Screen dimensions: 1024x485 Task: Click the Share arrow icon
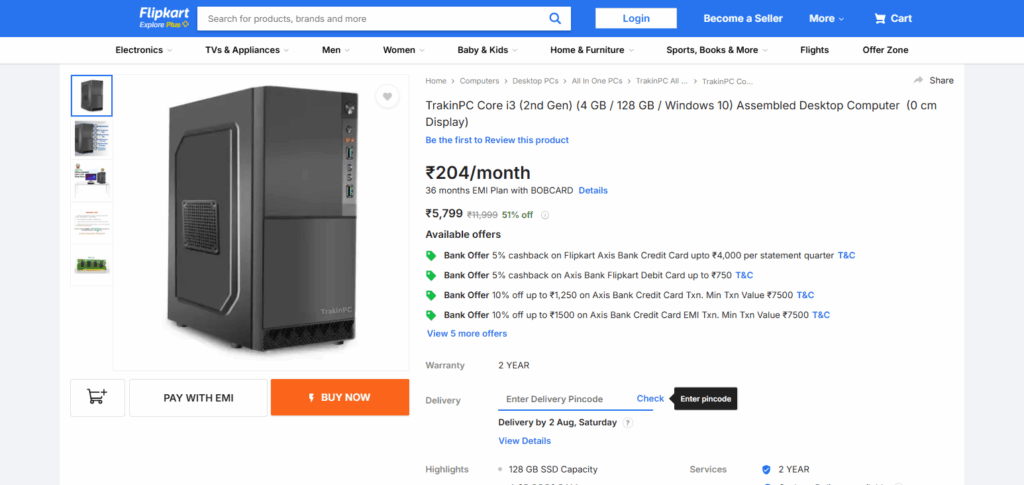(x=918, y=80)
